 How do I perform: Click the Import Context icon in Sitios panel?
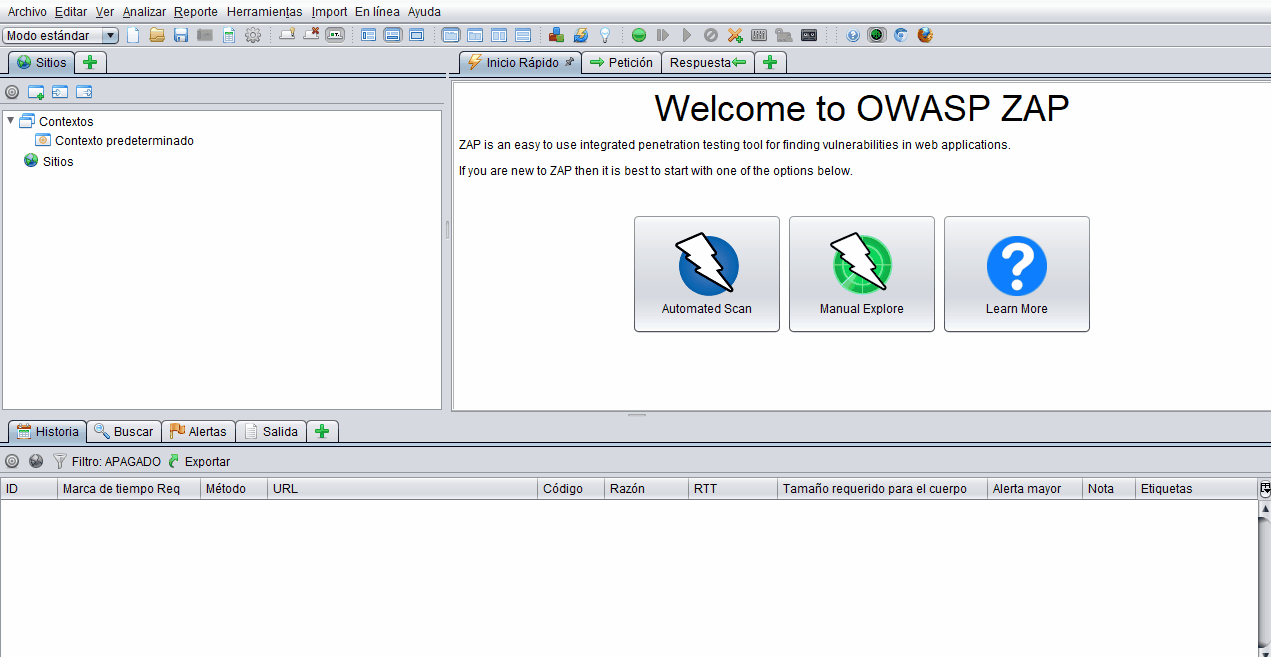pos(60,92)
